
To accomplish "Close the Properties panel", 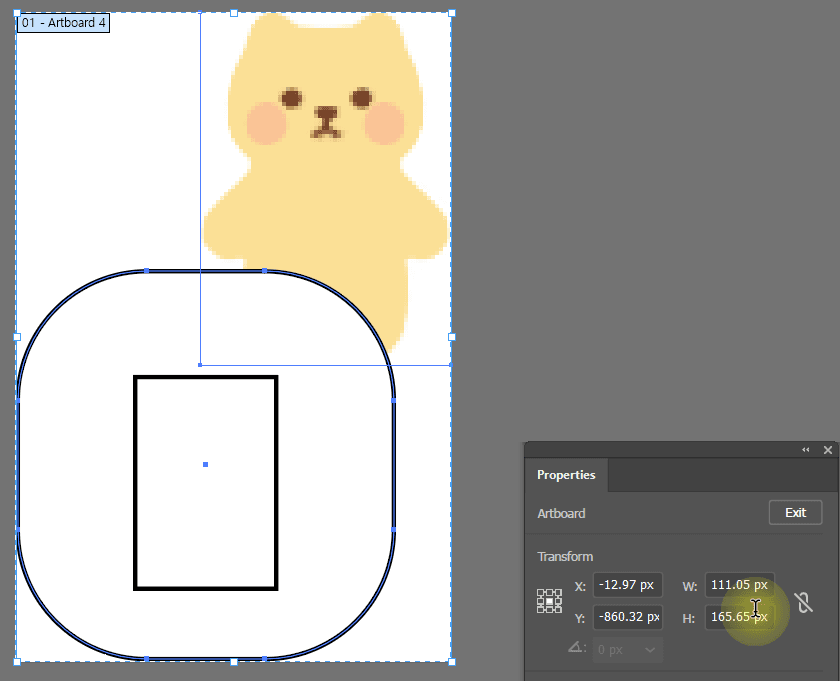I will tap(828, 450).
